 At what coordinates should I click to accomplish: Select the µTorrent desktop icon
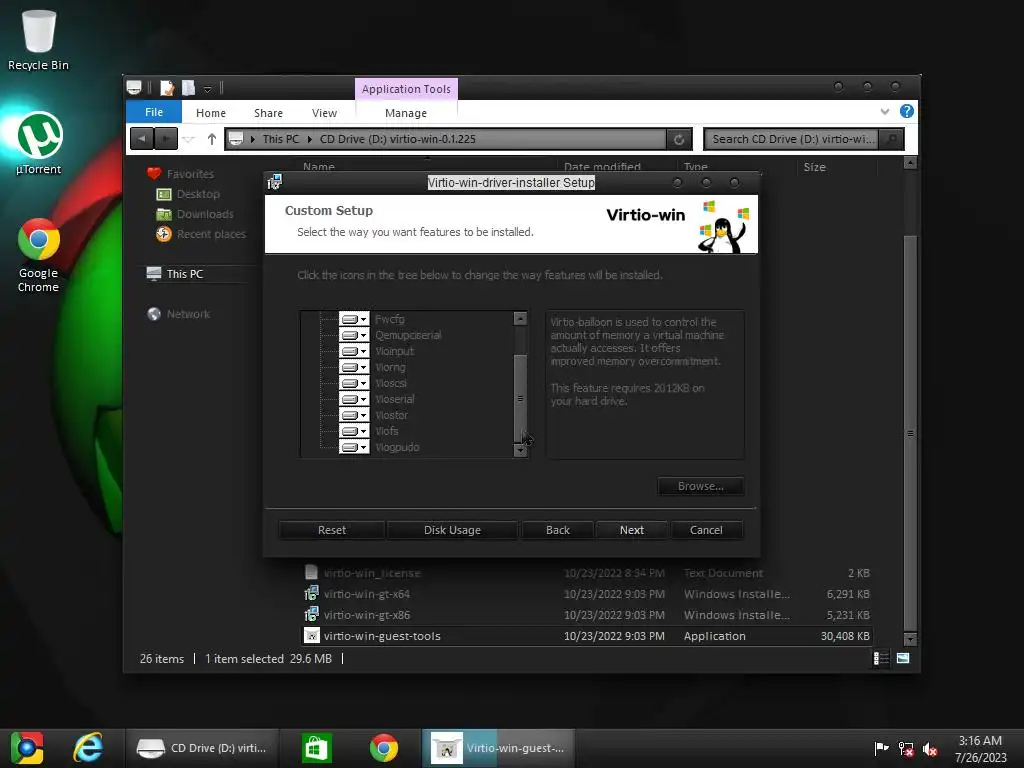point(39,144)
